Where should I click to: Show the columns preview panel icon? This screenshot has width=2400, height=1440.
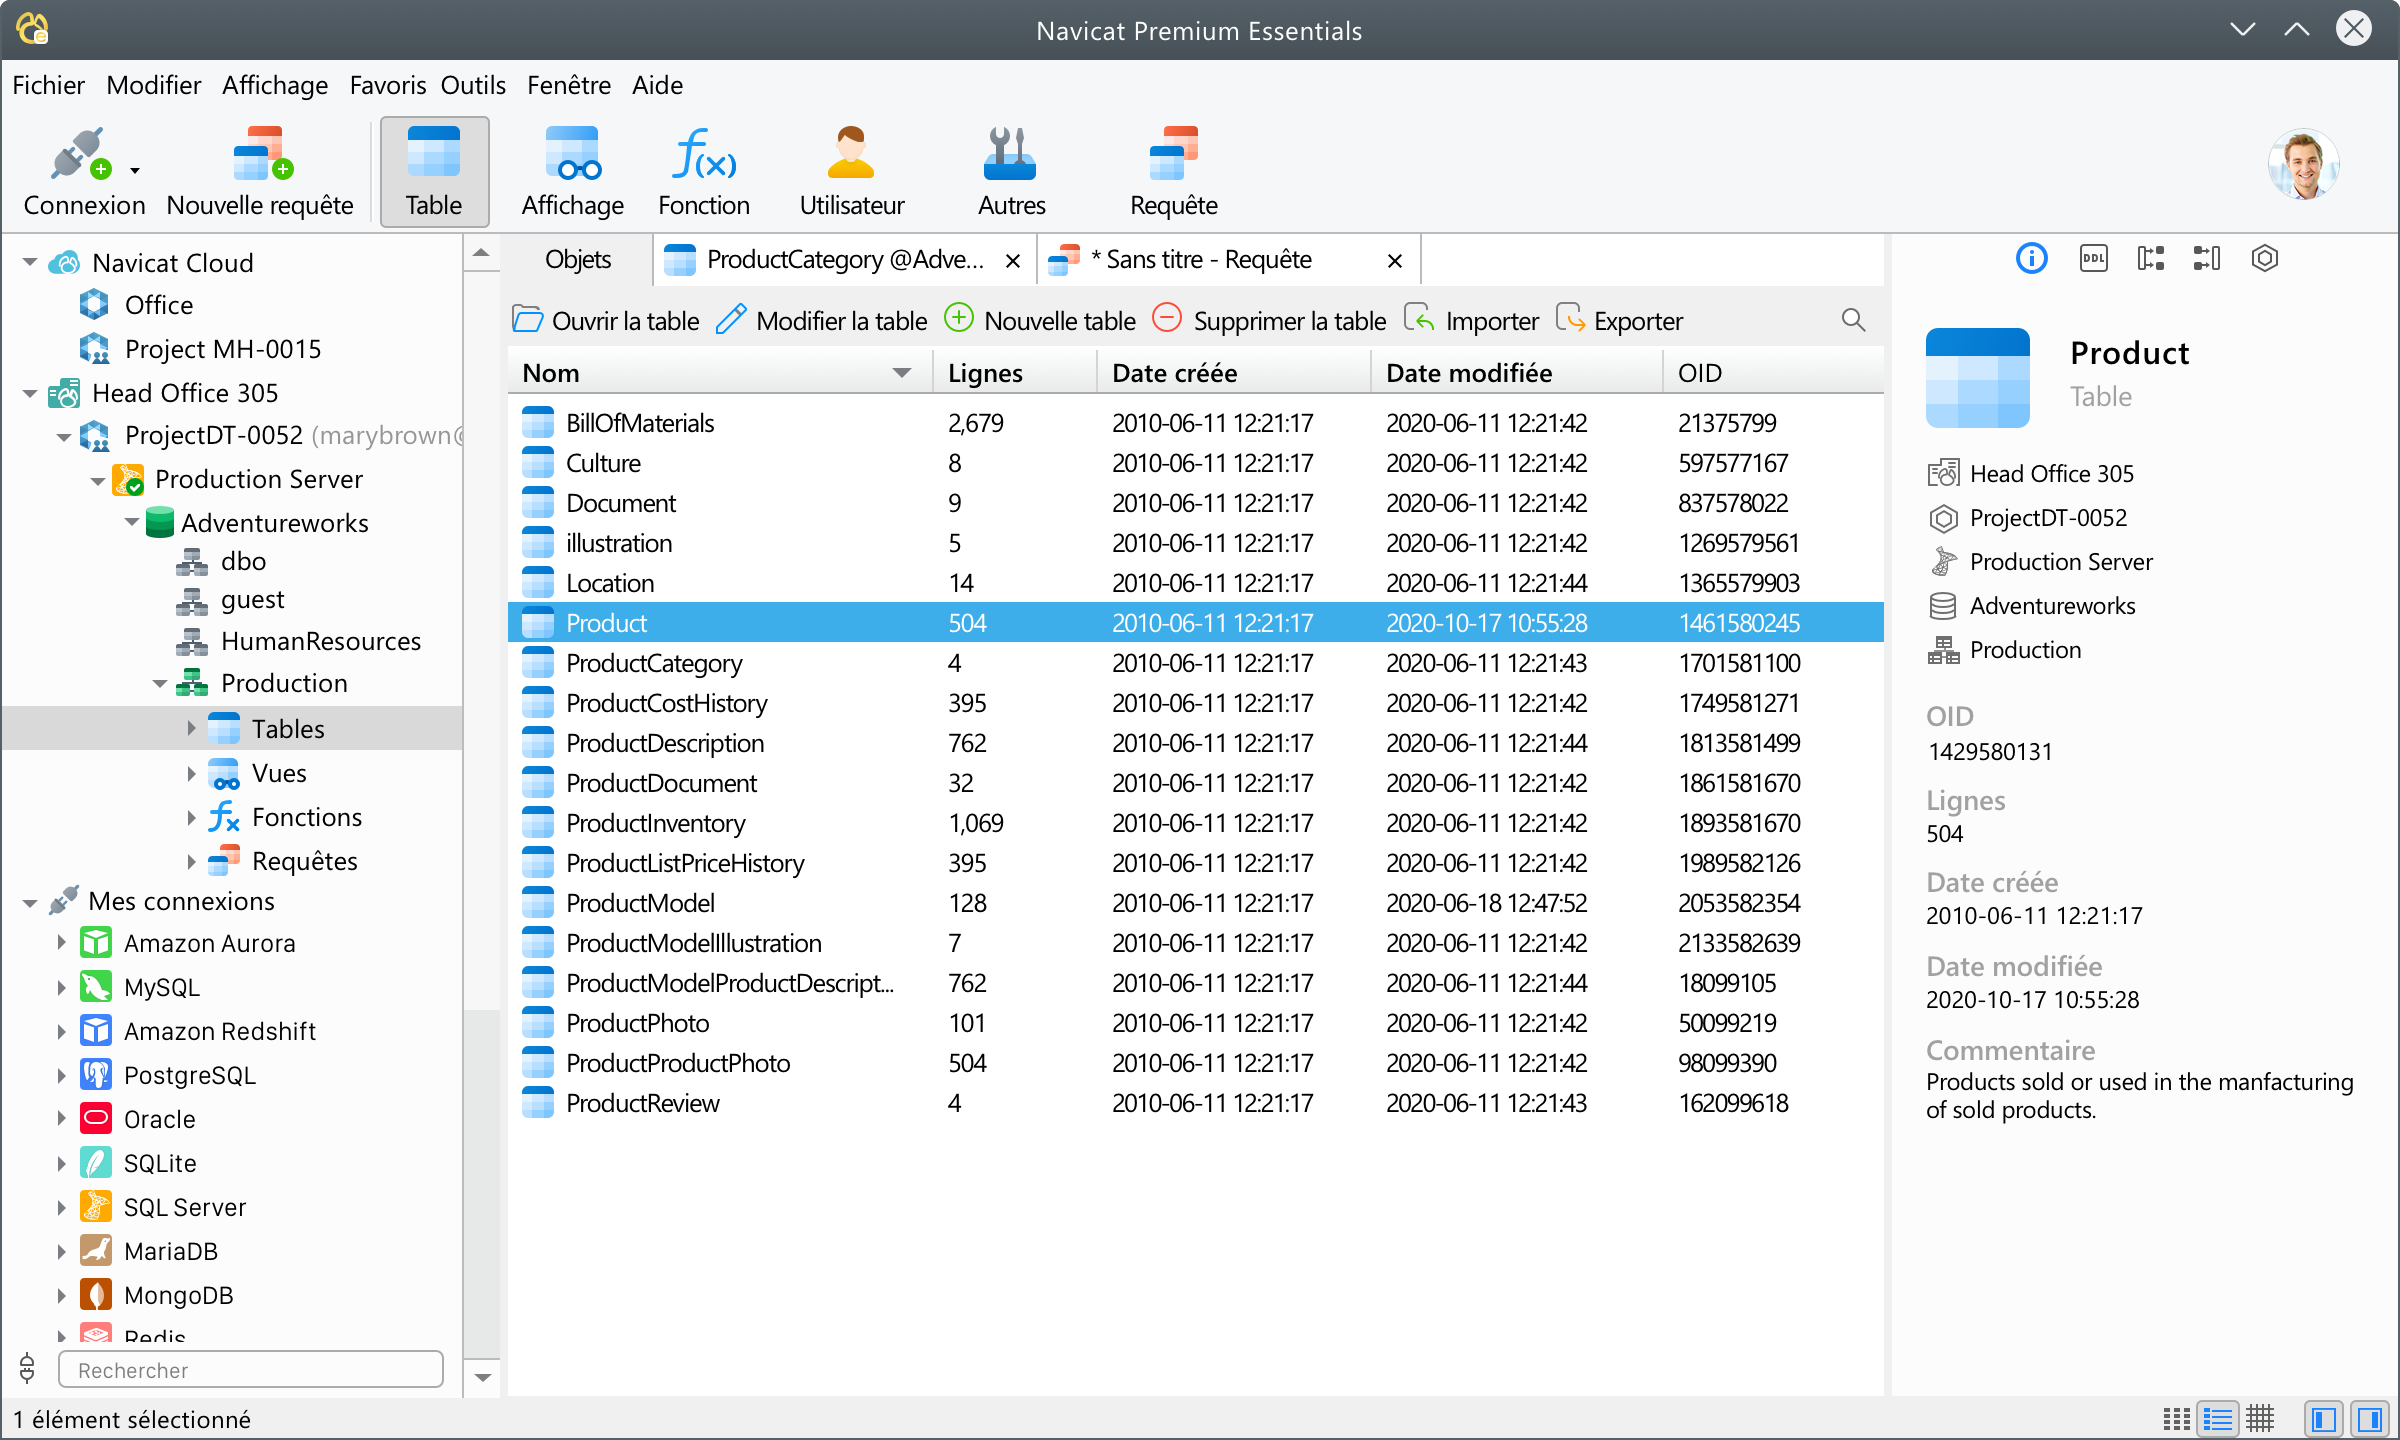(2207, 259)
